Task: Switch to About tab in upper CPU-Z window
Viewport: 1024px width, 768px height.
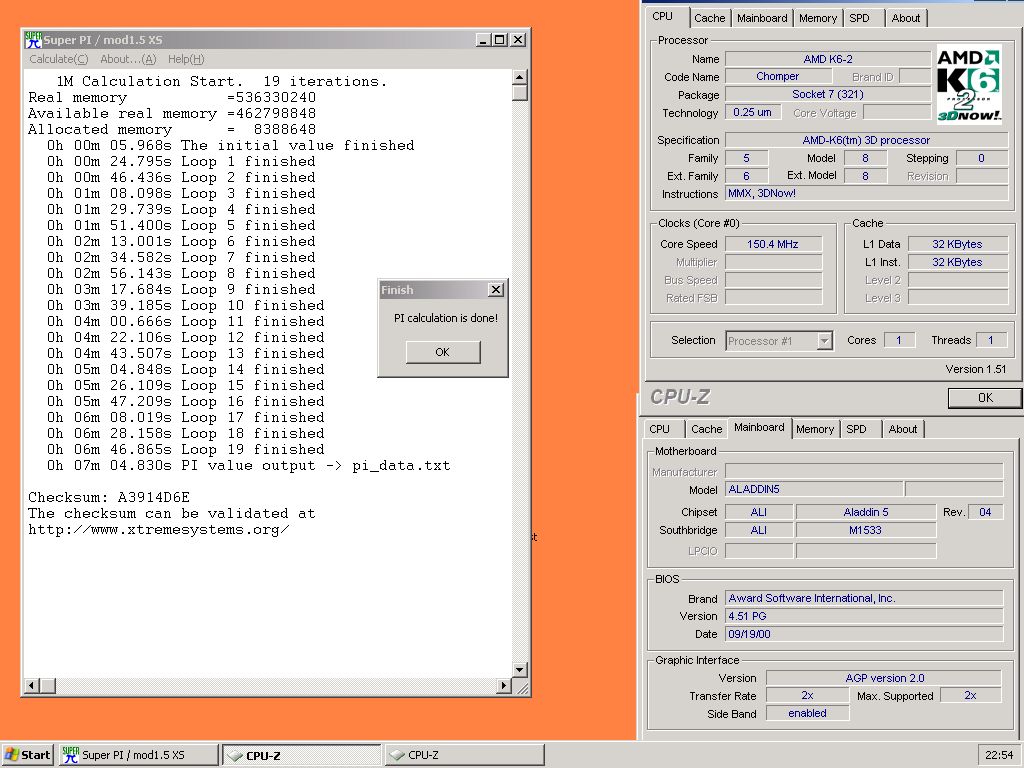Action: [x=906, y=18]
